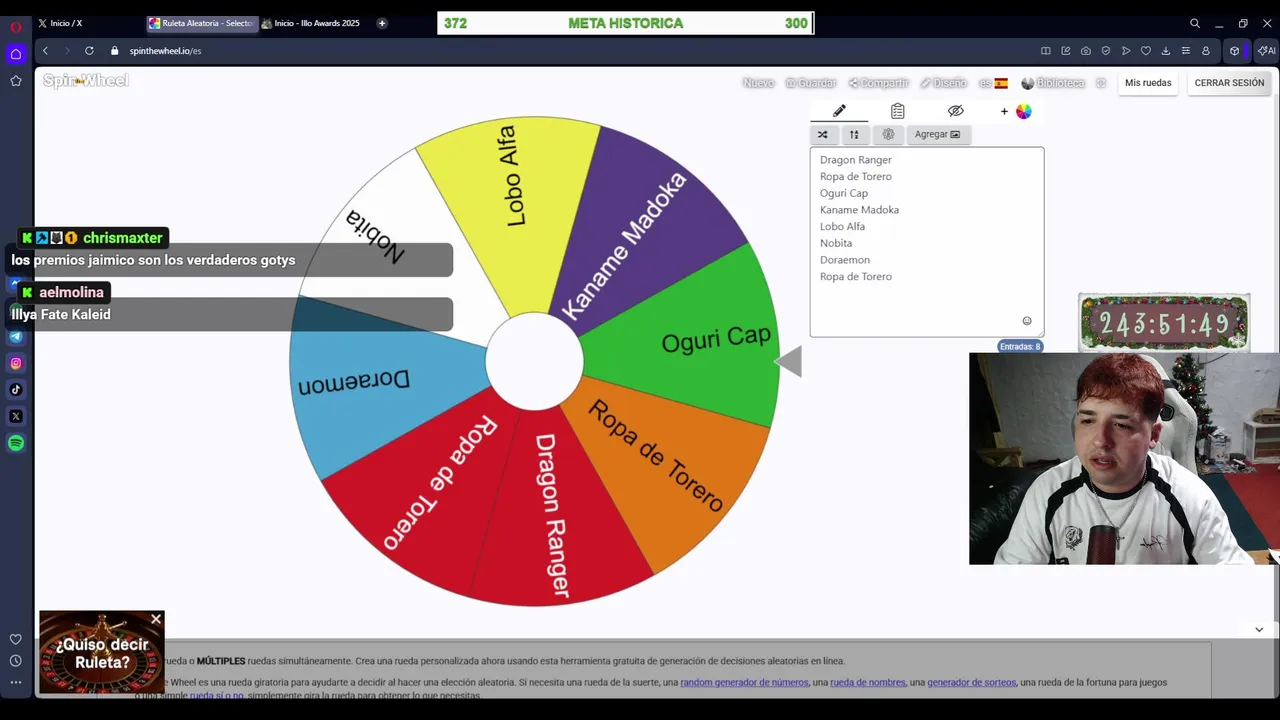This screenshot has height=720, width=1280.
Task: Click the Entradas: 8 counter badge
Action: pos(1020,346)
